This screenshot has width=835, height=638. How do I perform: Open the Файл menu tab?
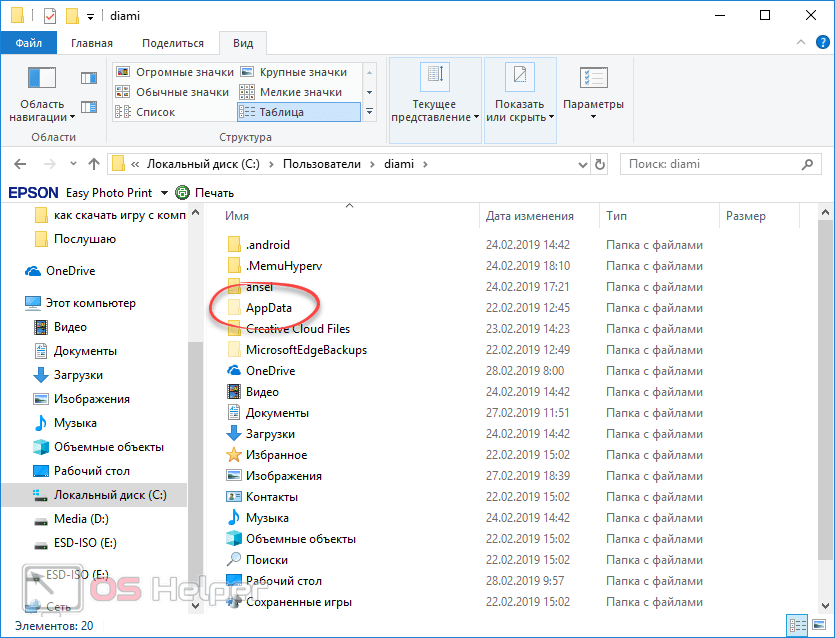(x=29, y=43)
